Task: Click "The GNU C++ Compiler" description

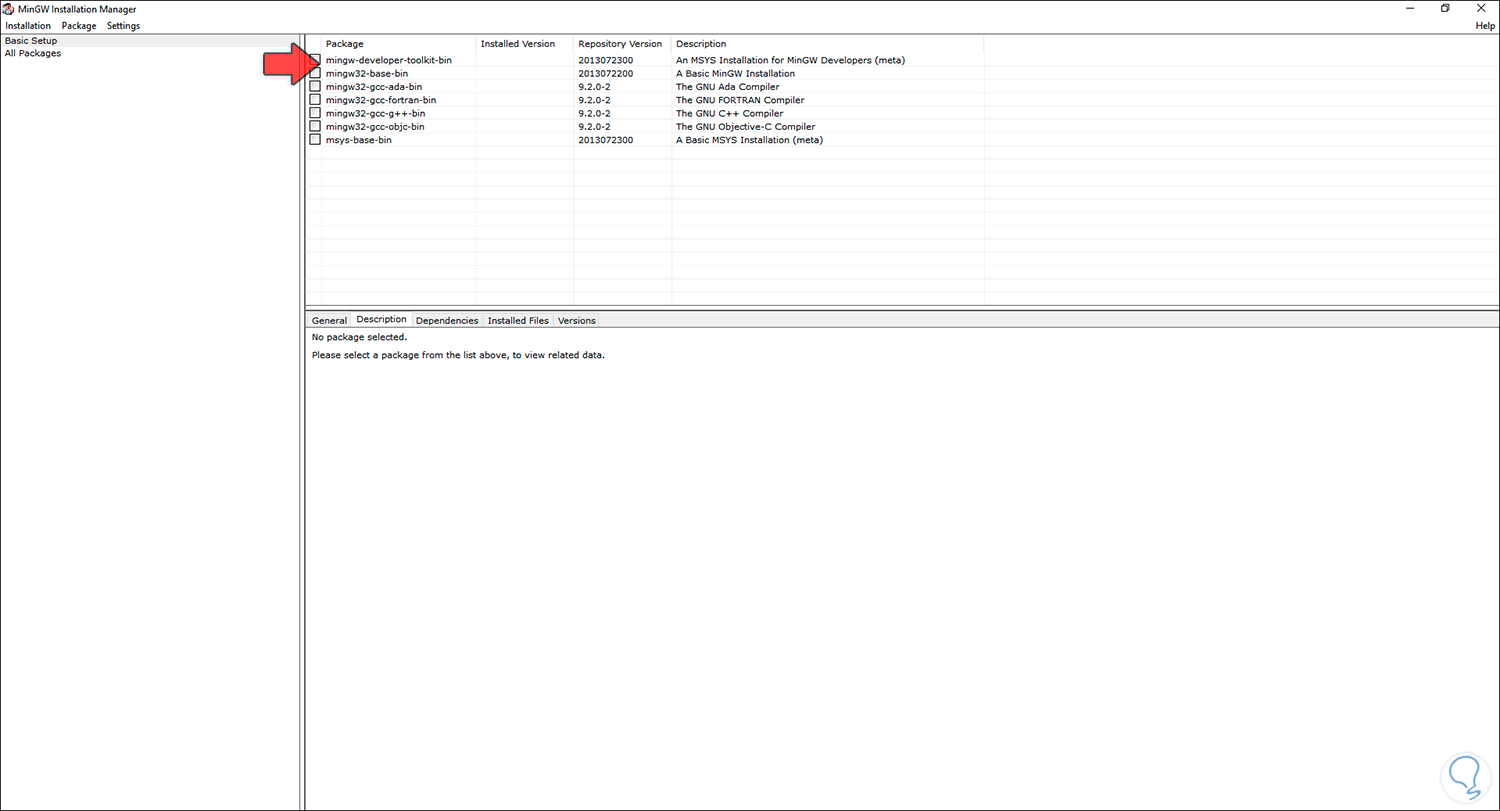Action: tap(730, 113)
